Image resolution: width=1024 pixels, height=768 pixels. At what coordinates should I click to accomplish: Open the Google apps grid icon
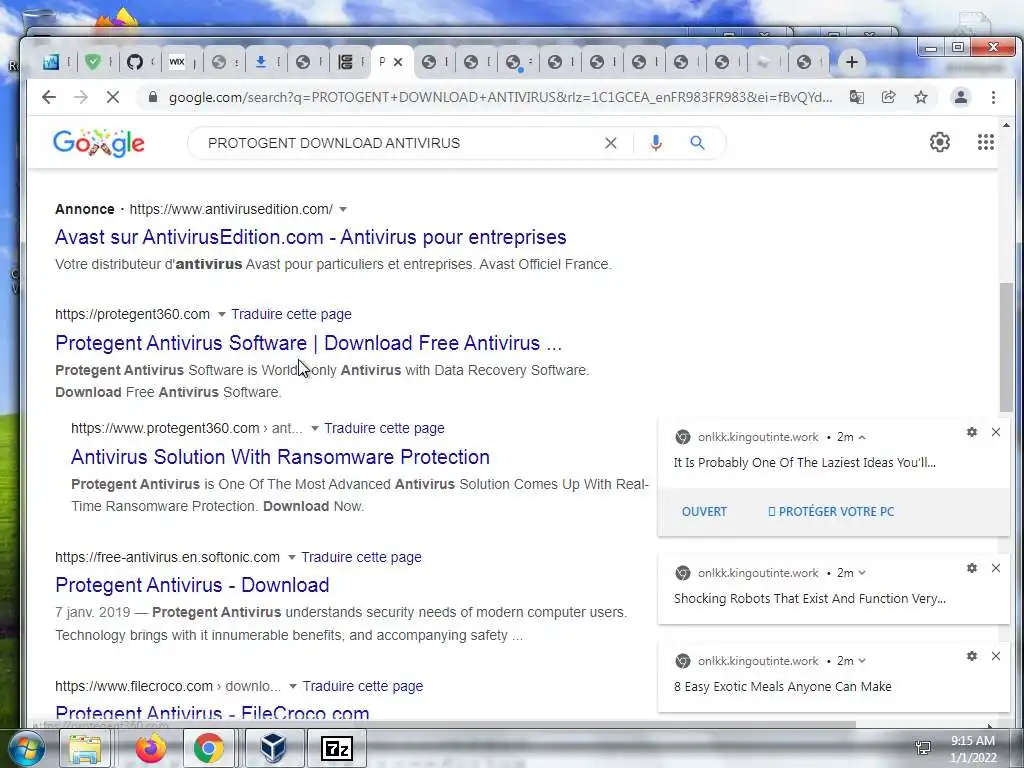tap(985, 142)
